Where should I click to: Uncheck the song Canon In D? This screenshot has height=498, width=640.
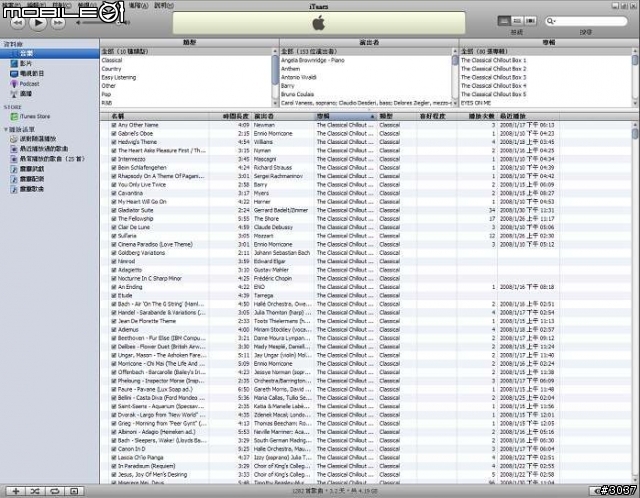click(x=114, y=449)
